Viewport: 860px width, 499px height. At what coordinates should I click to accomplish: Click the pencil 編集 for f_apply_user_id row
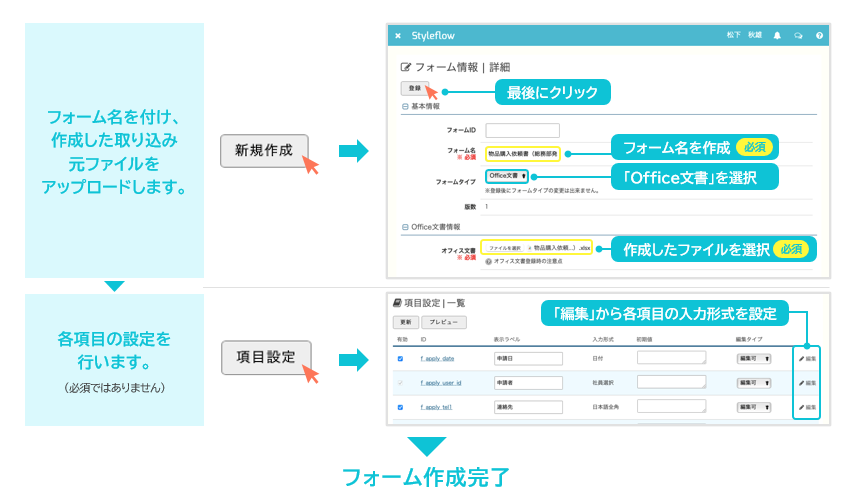point(807,383)
